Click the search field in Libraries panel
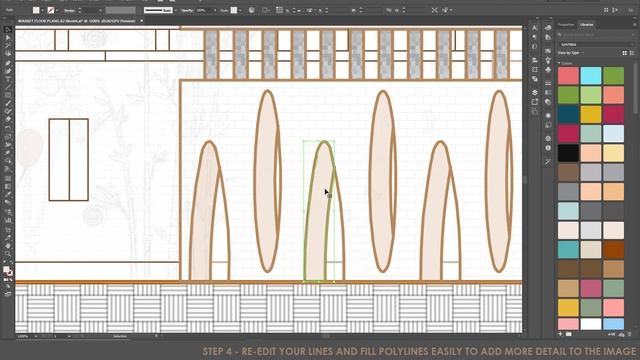 pos(596,35)
